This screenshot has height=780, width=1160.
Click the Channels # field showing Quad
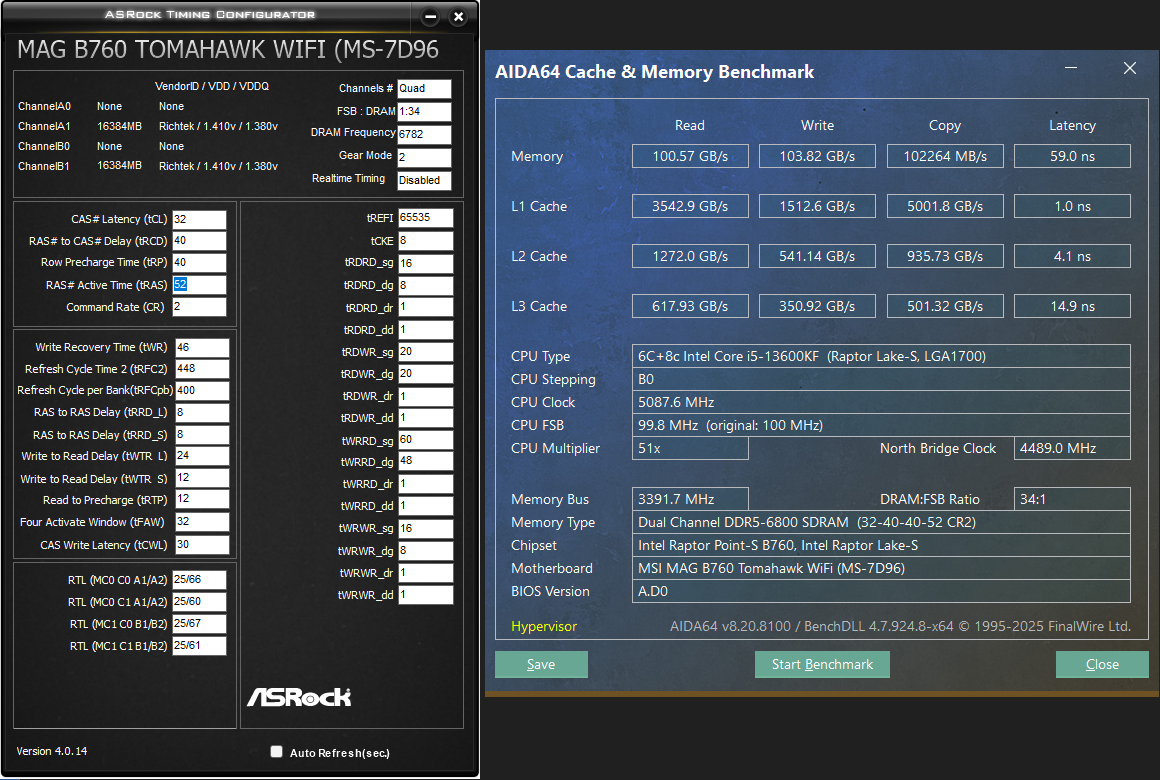point(424,89)
